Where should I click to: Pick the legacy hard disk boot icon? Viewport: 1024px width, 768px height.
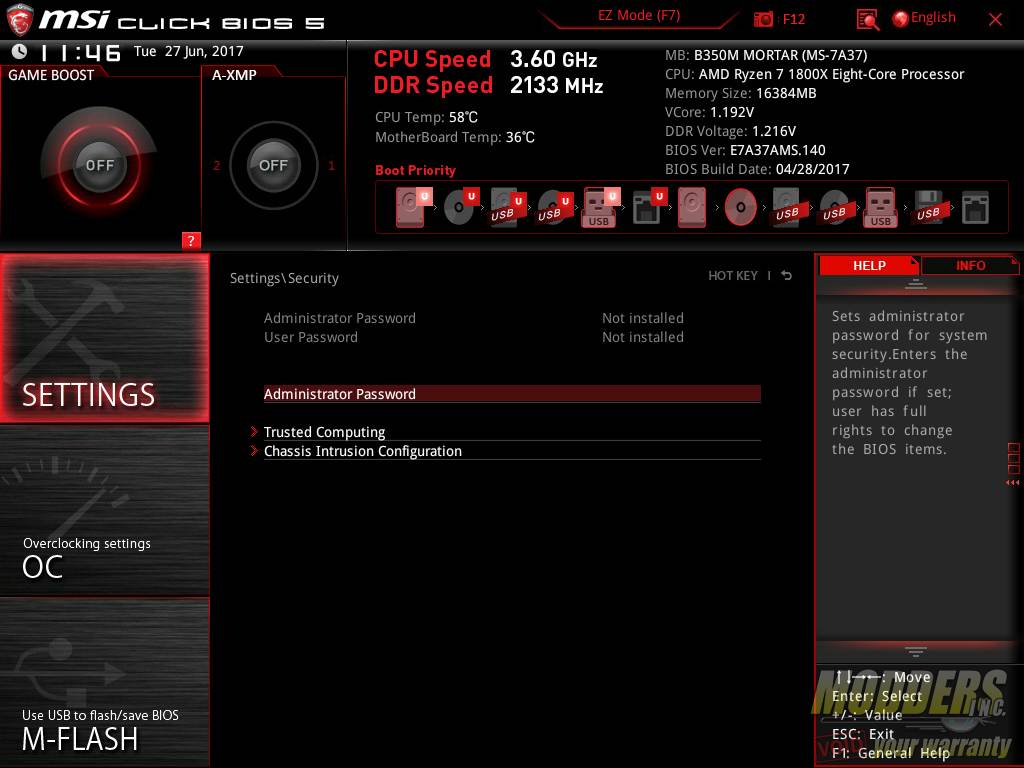pyautogui.click(x=692, y=207)
